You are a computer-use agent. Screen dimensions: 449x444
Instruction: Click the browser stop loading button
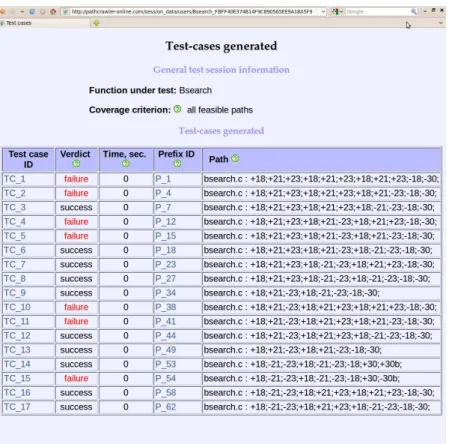[43, 12]
